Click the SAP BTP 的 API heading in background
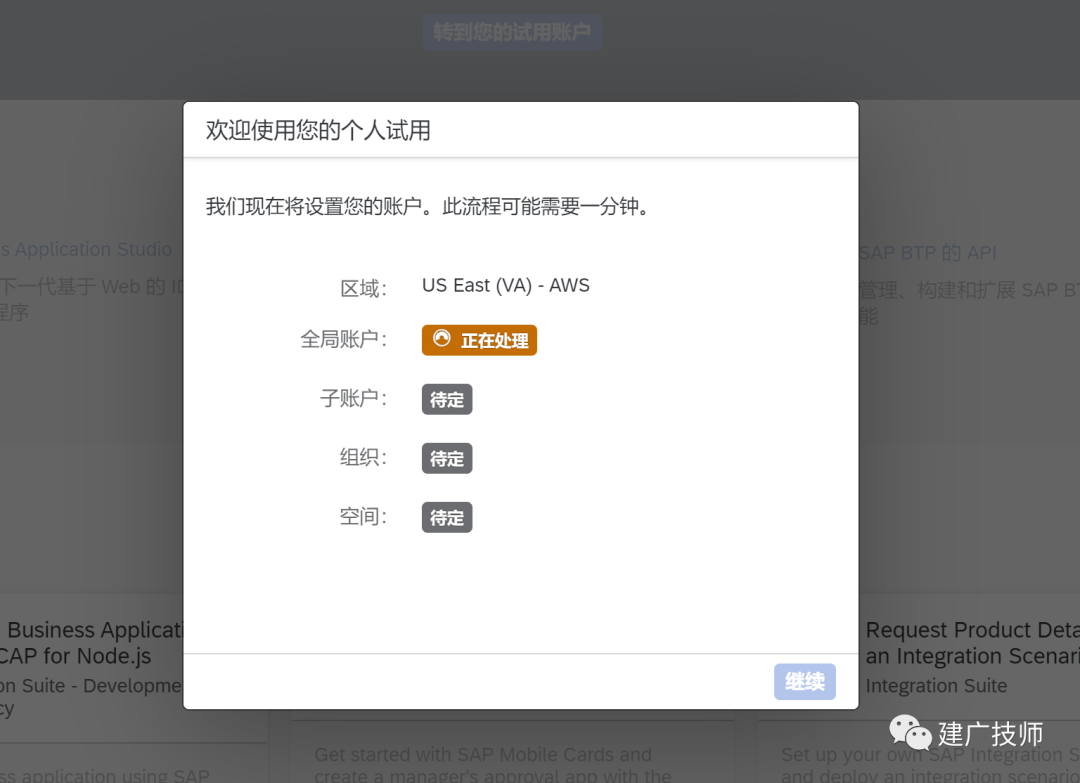The image size is (1080, 783). tap(928, 253)
